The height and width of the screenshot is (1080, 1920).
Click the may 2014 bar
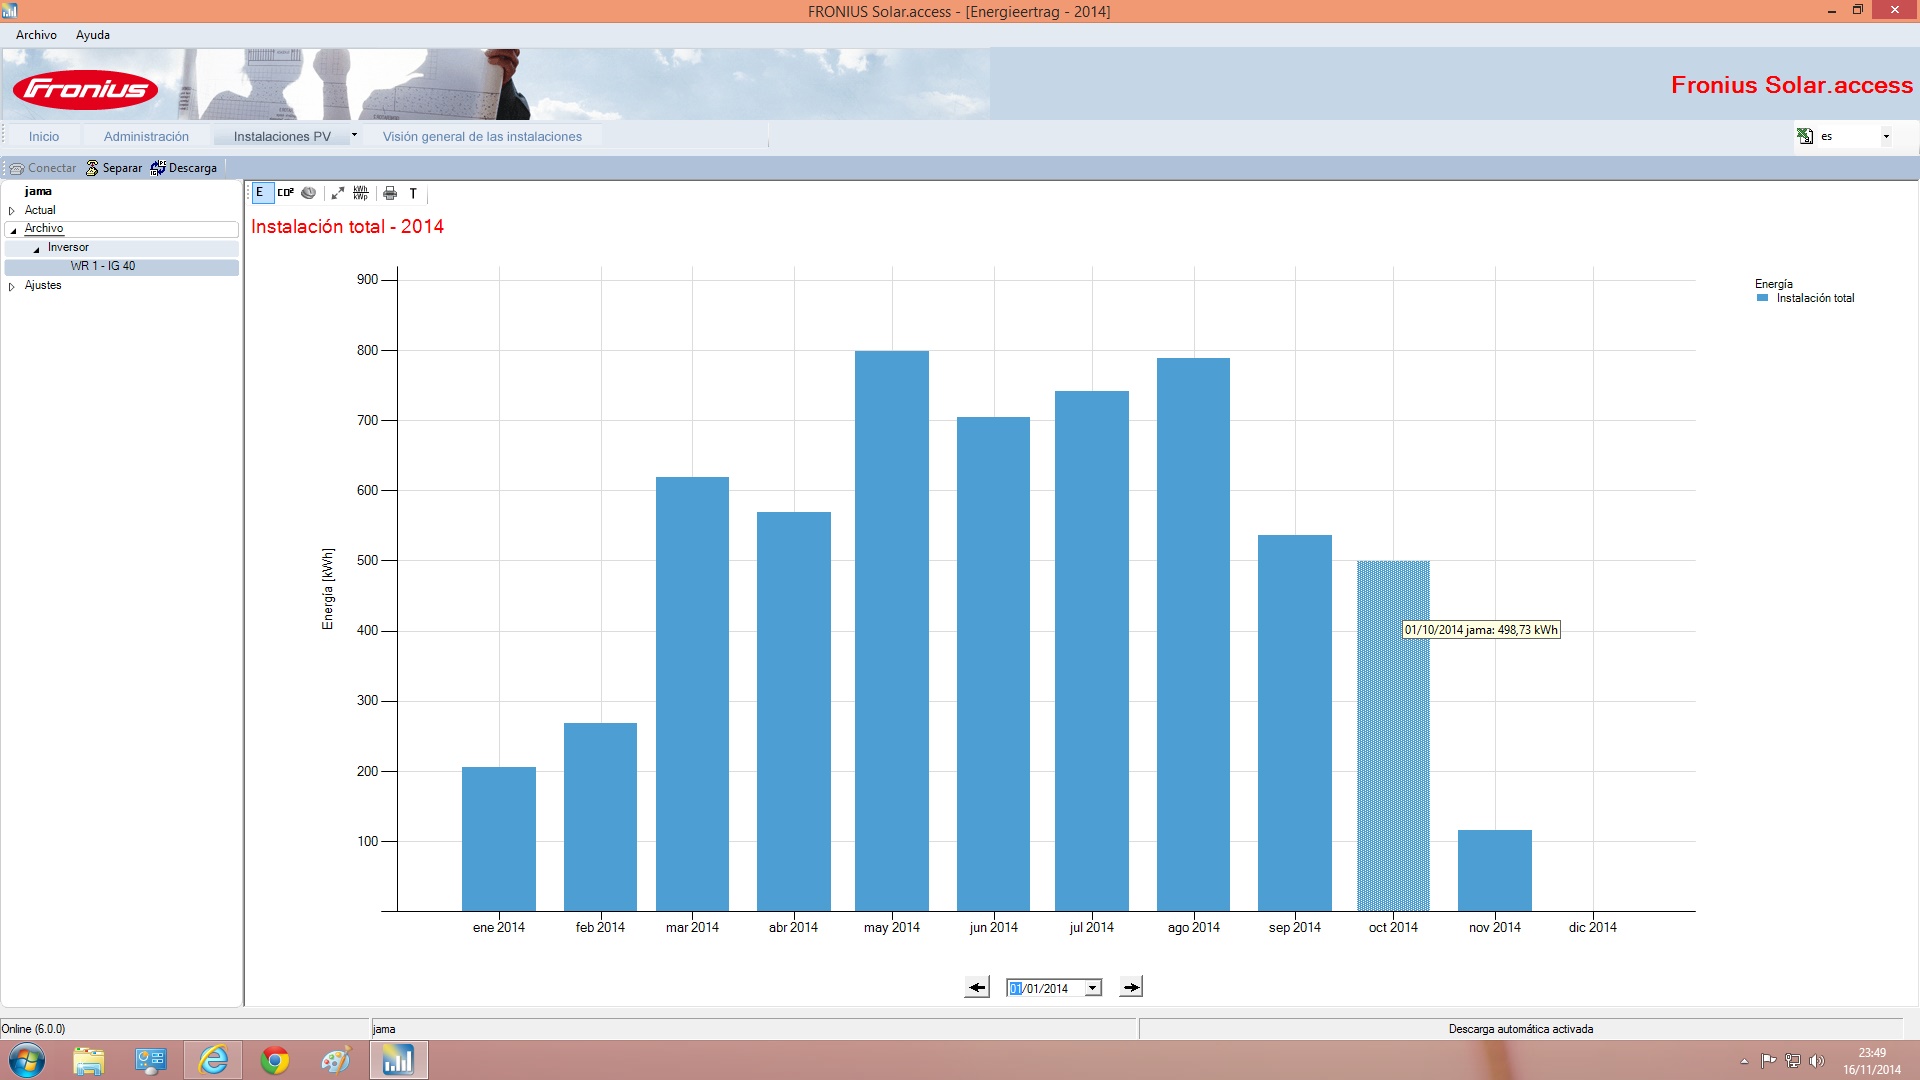tap(892, 631)
